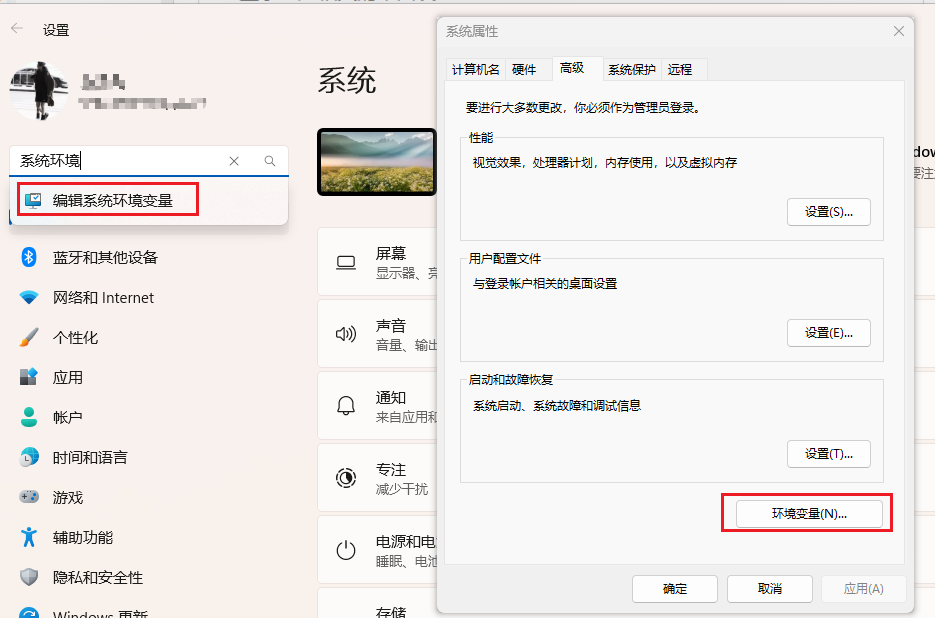The height and width of the screenshot is (618, 935).
Task: Switch to the 系统保护 tab
Action: 631,70
